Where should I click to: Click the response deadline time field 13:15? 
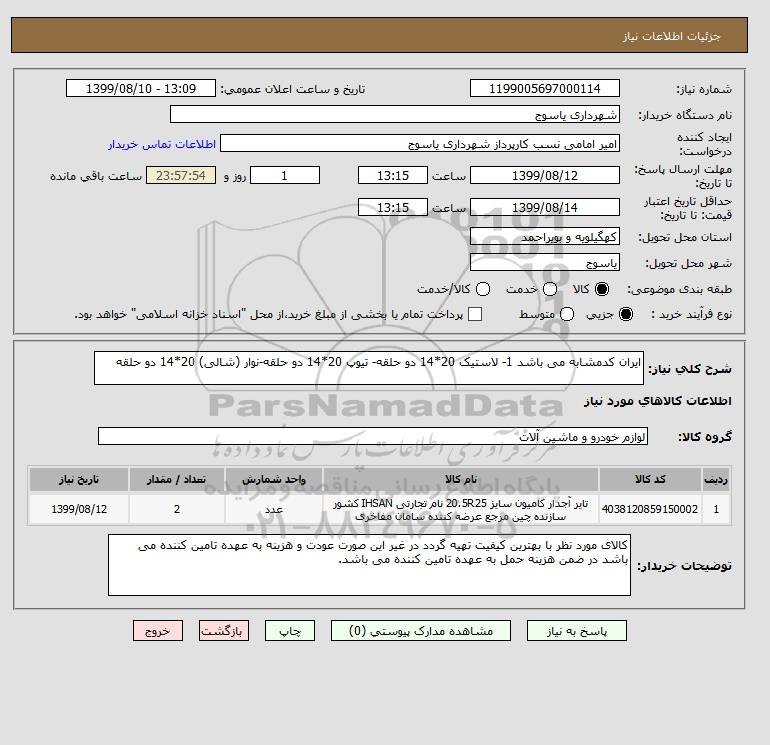(393, 175)
